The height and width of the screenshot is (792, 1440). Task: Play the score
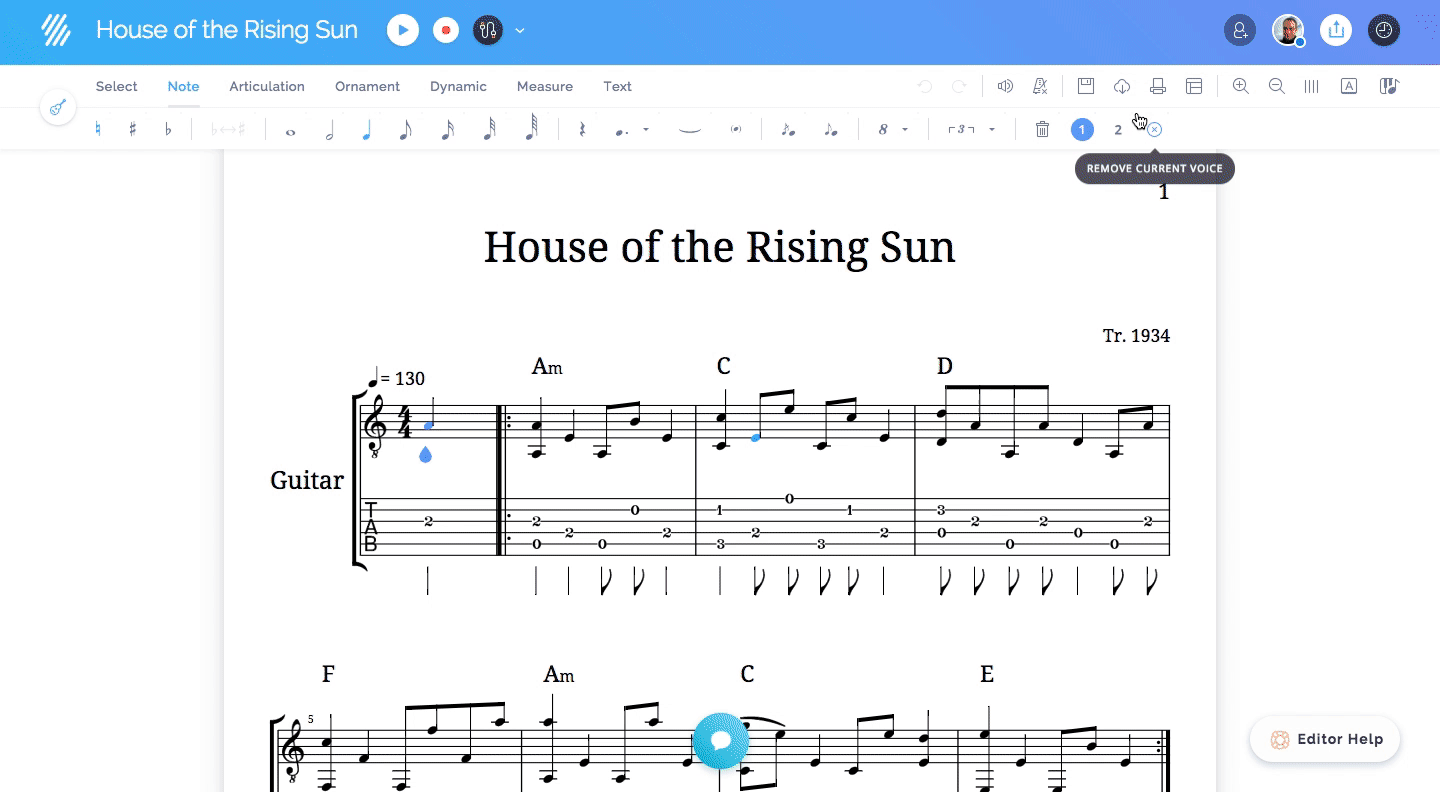tap(403, 30)
